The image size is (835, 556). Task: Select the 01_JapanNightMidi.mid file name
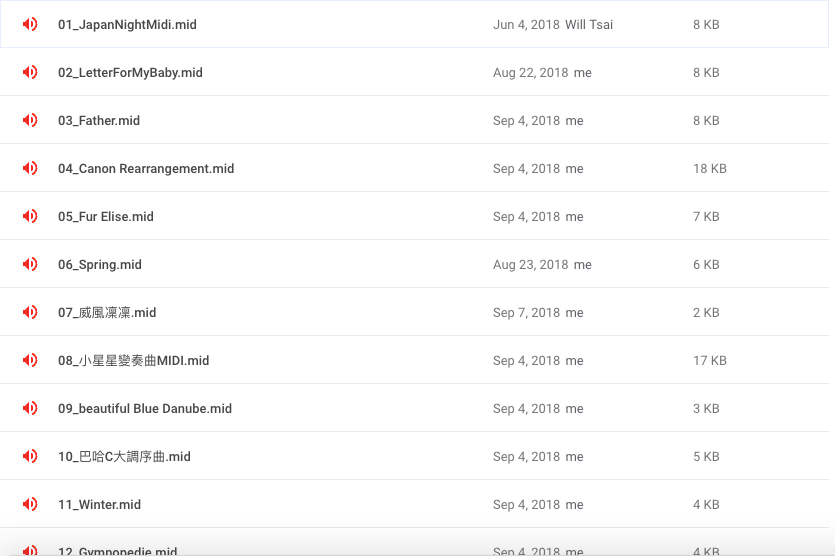pyautogui.click(x=127, y=24)
